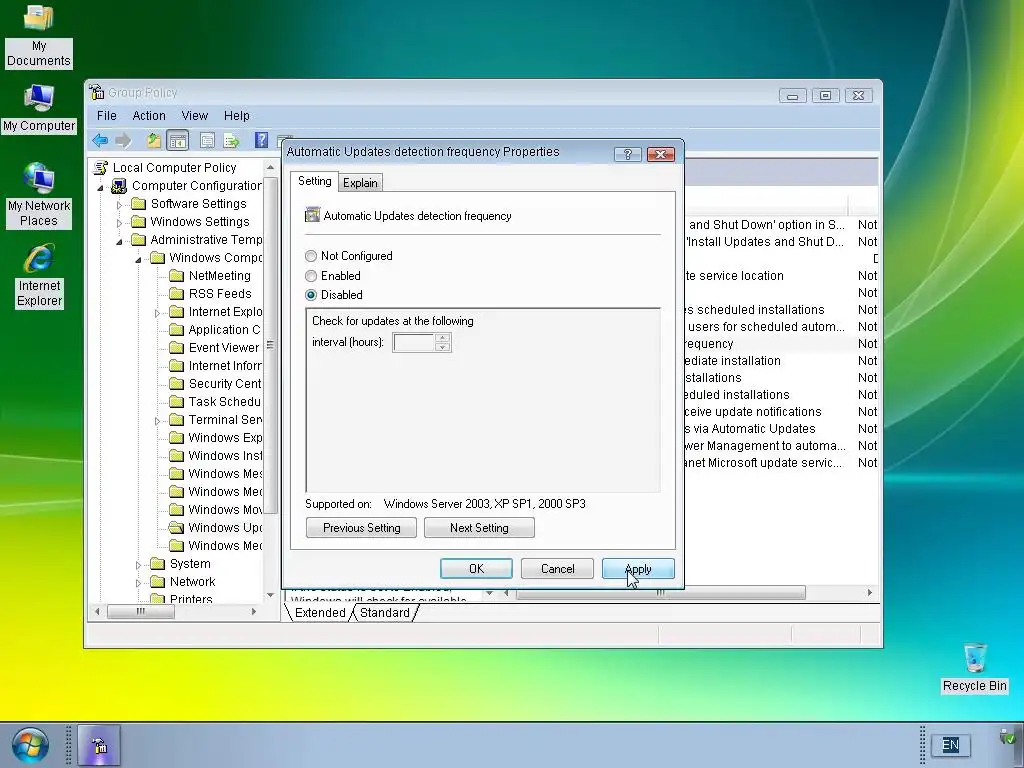Toggle the Show/Hide Console Tree icon
Viewport: 1024px width, 768px height.
[x=177, y=140]
